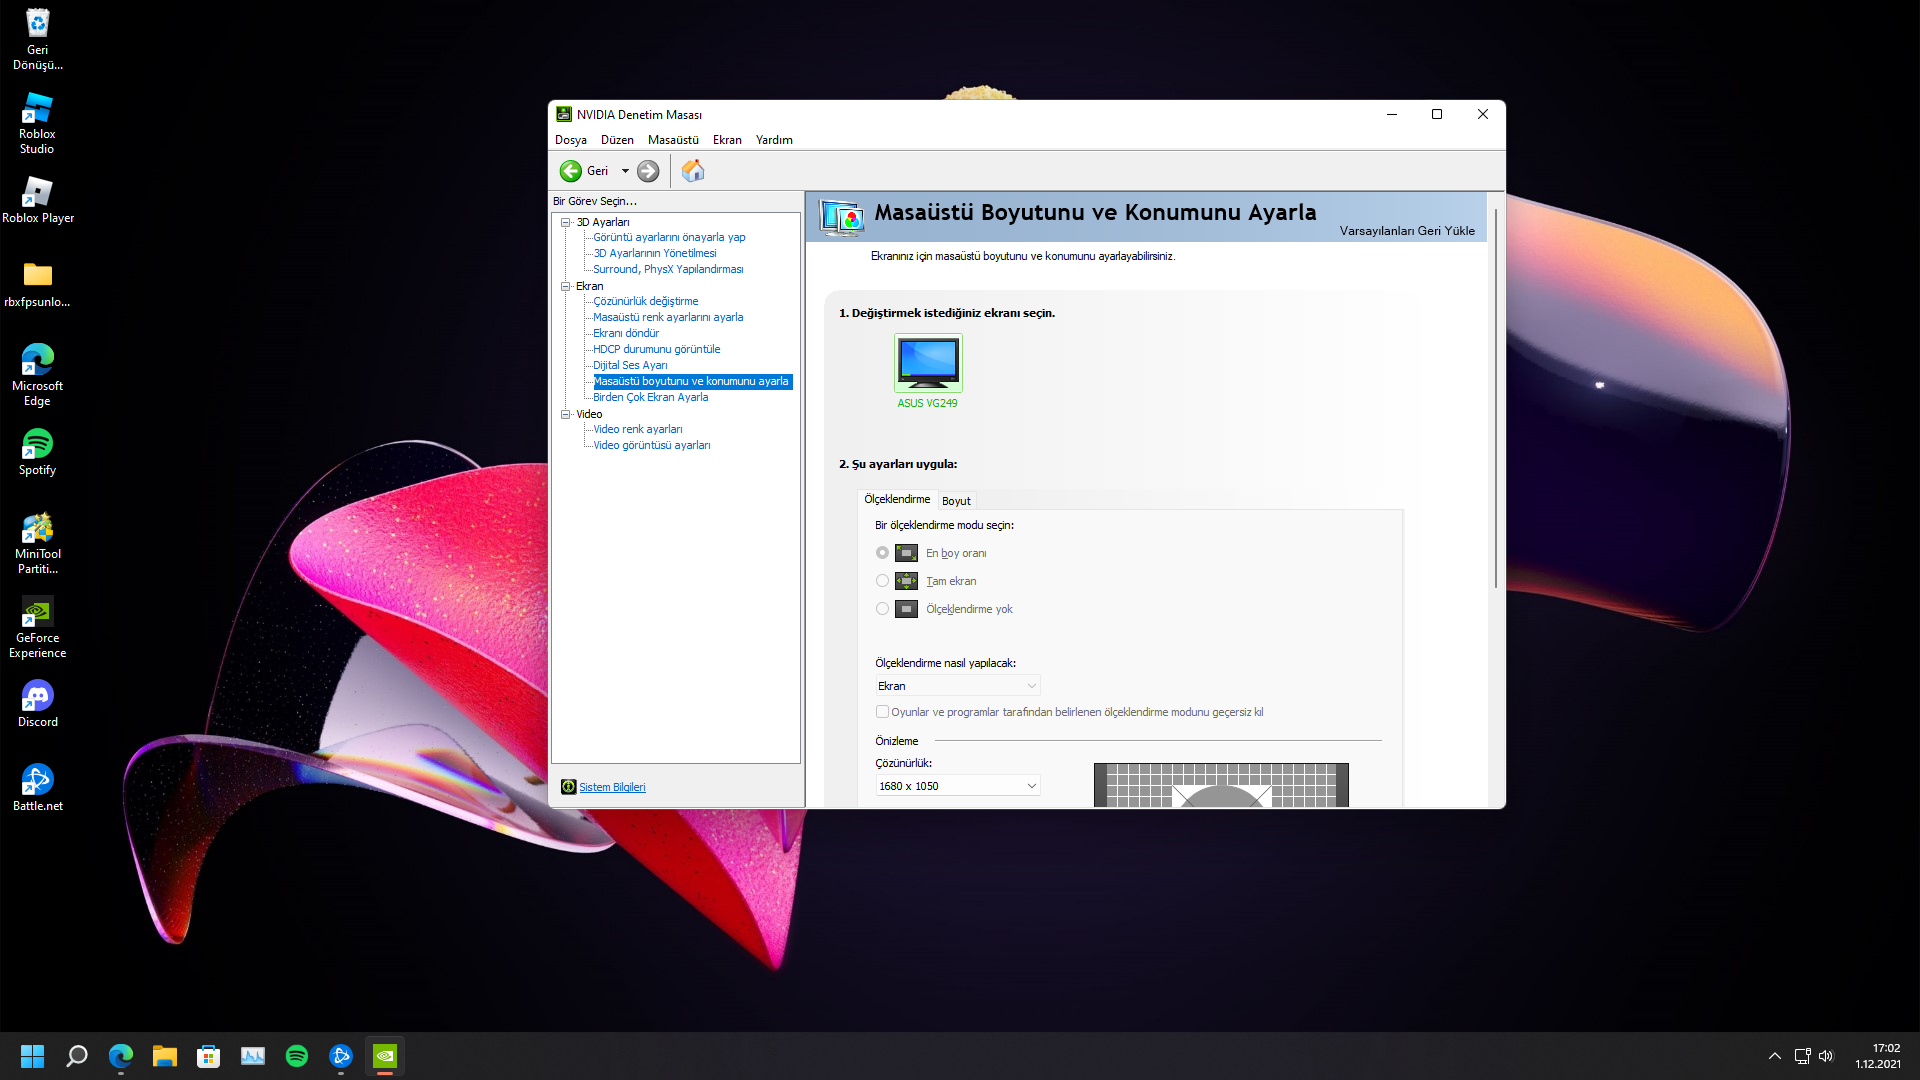The image size is (1920, 1080).
Task: Enable override scaling mode checkbox for games
Action: (882, 712)
